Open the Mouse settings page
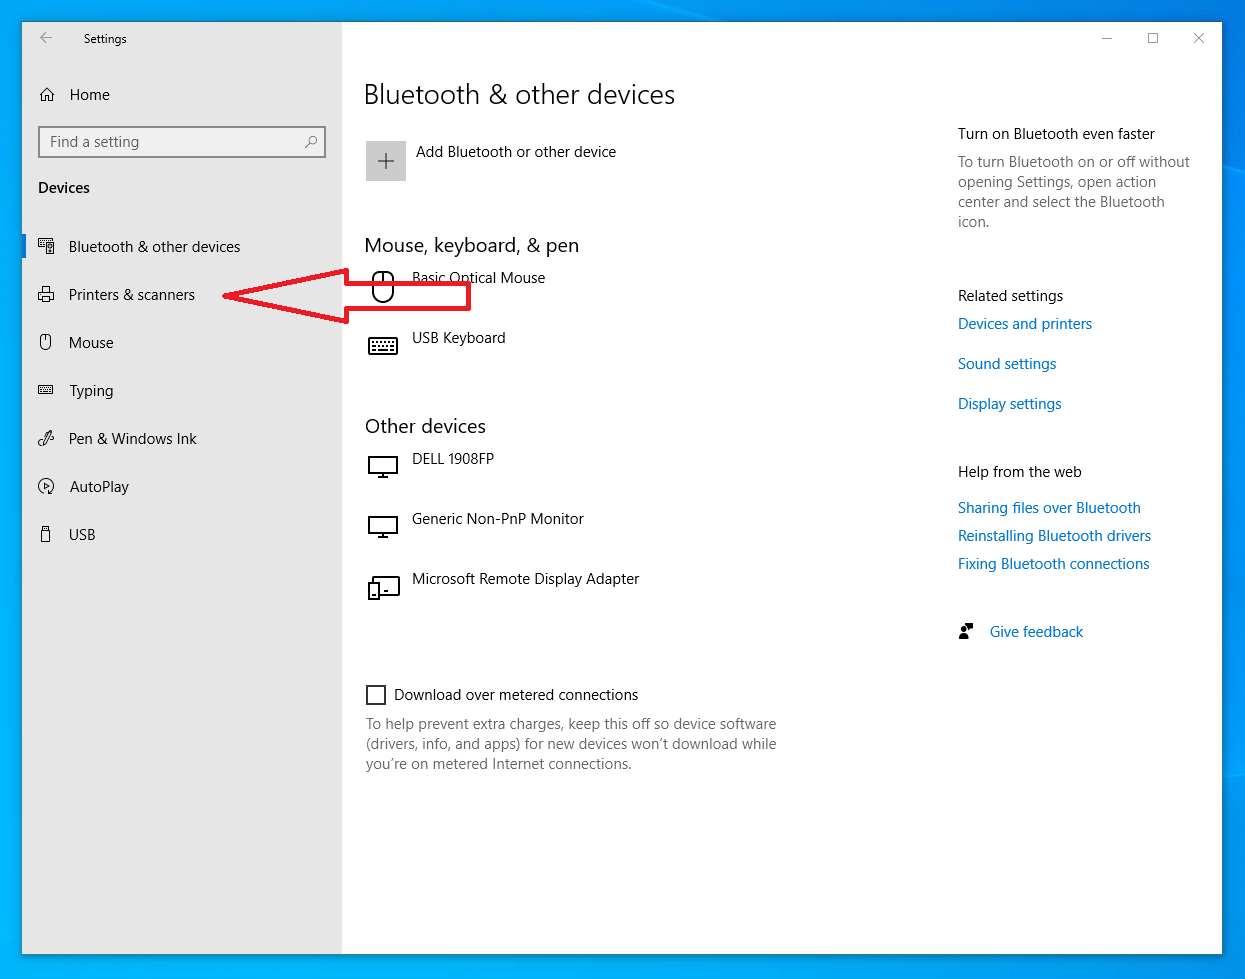1245x979 pixels. 91,343
